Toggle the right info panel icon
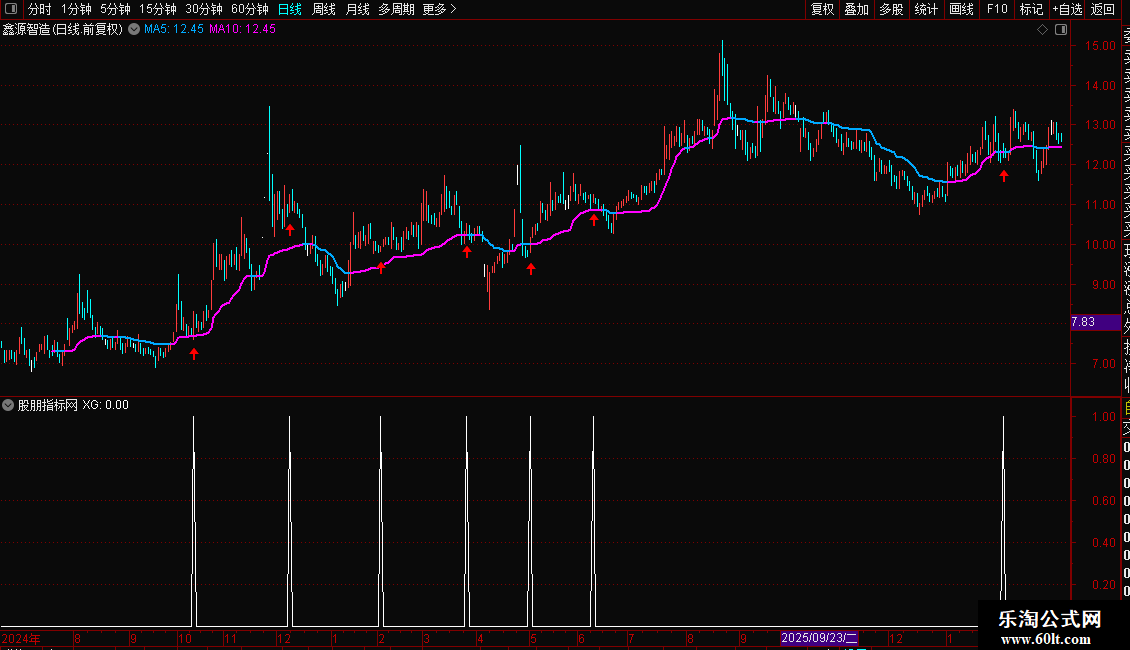1130x650 pixels. tap(1061, 30)
